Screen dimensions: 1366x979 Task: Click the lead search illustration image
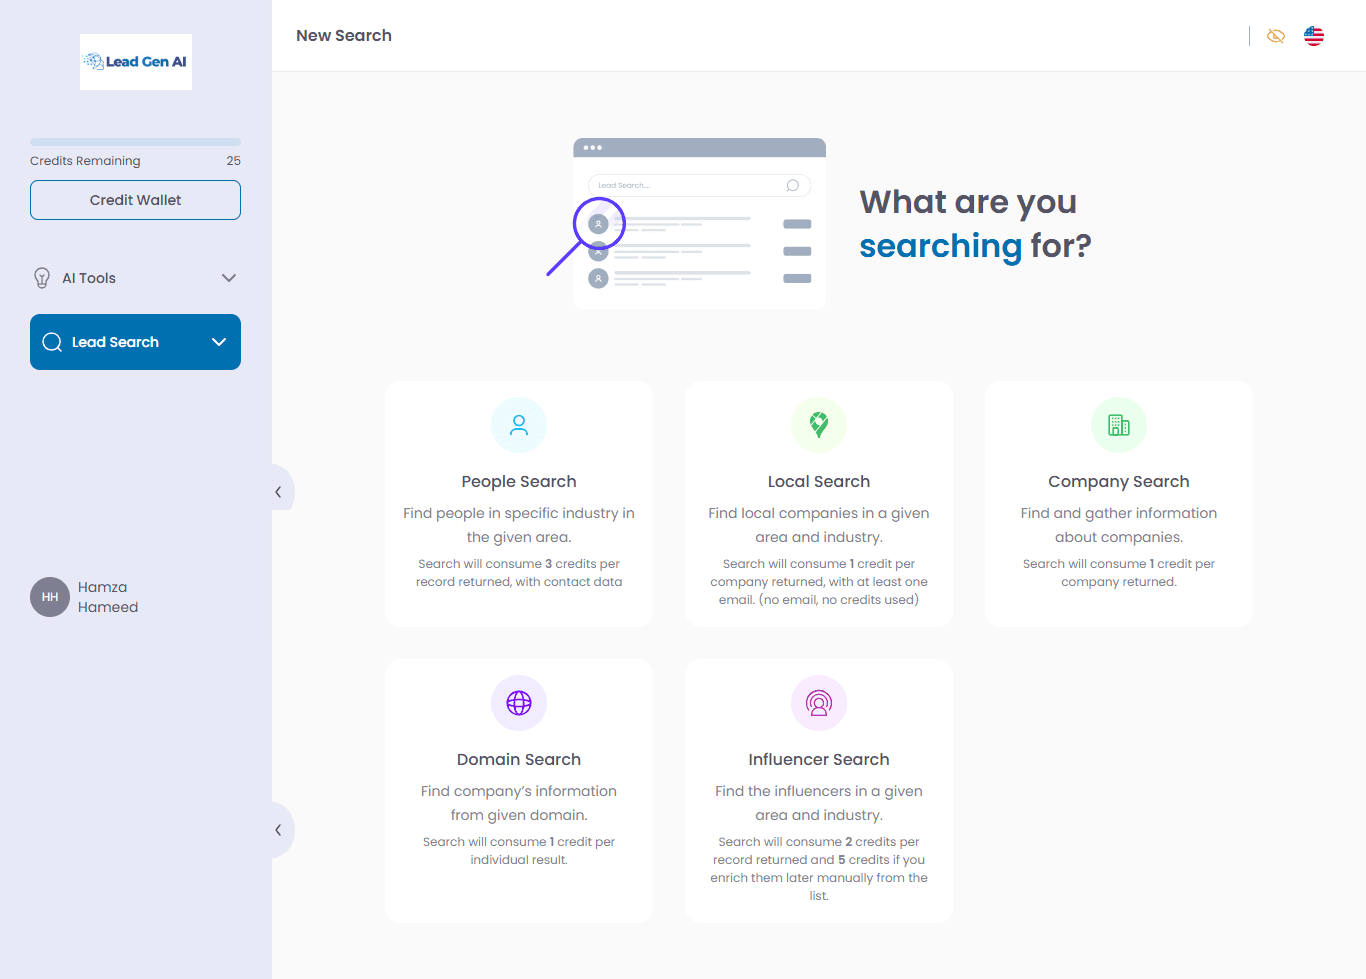click(x=687, y=223)
